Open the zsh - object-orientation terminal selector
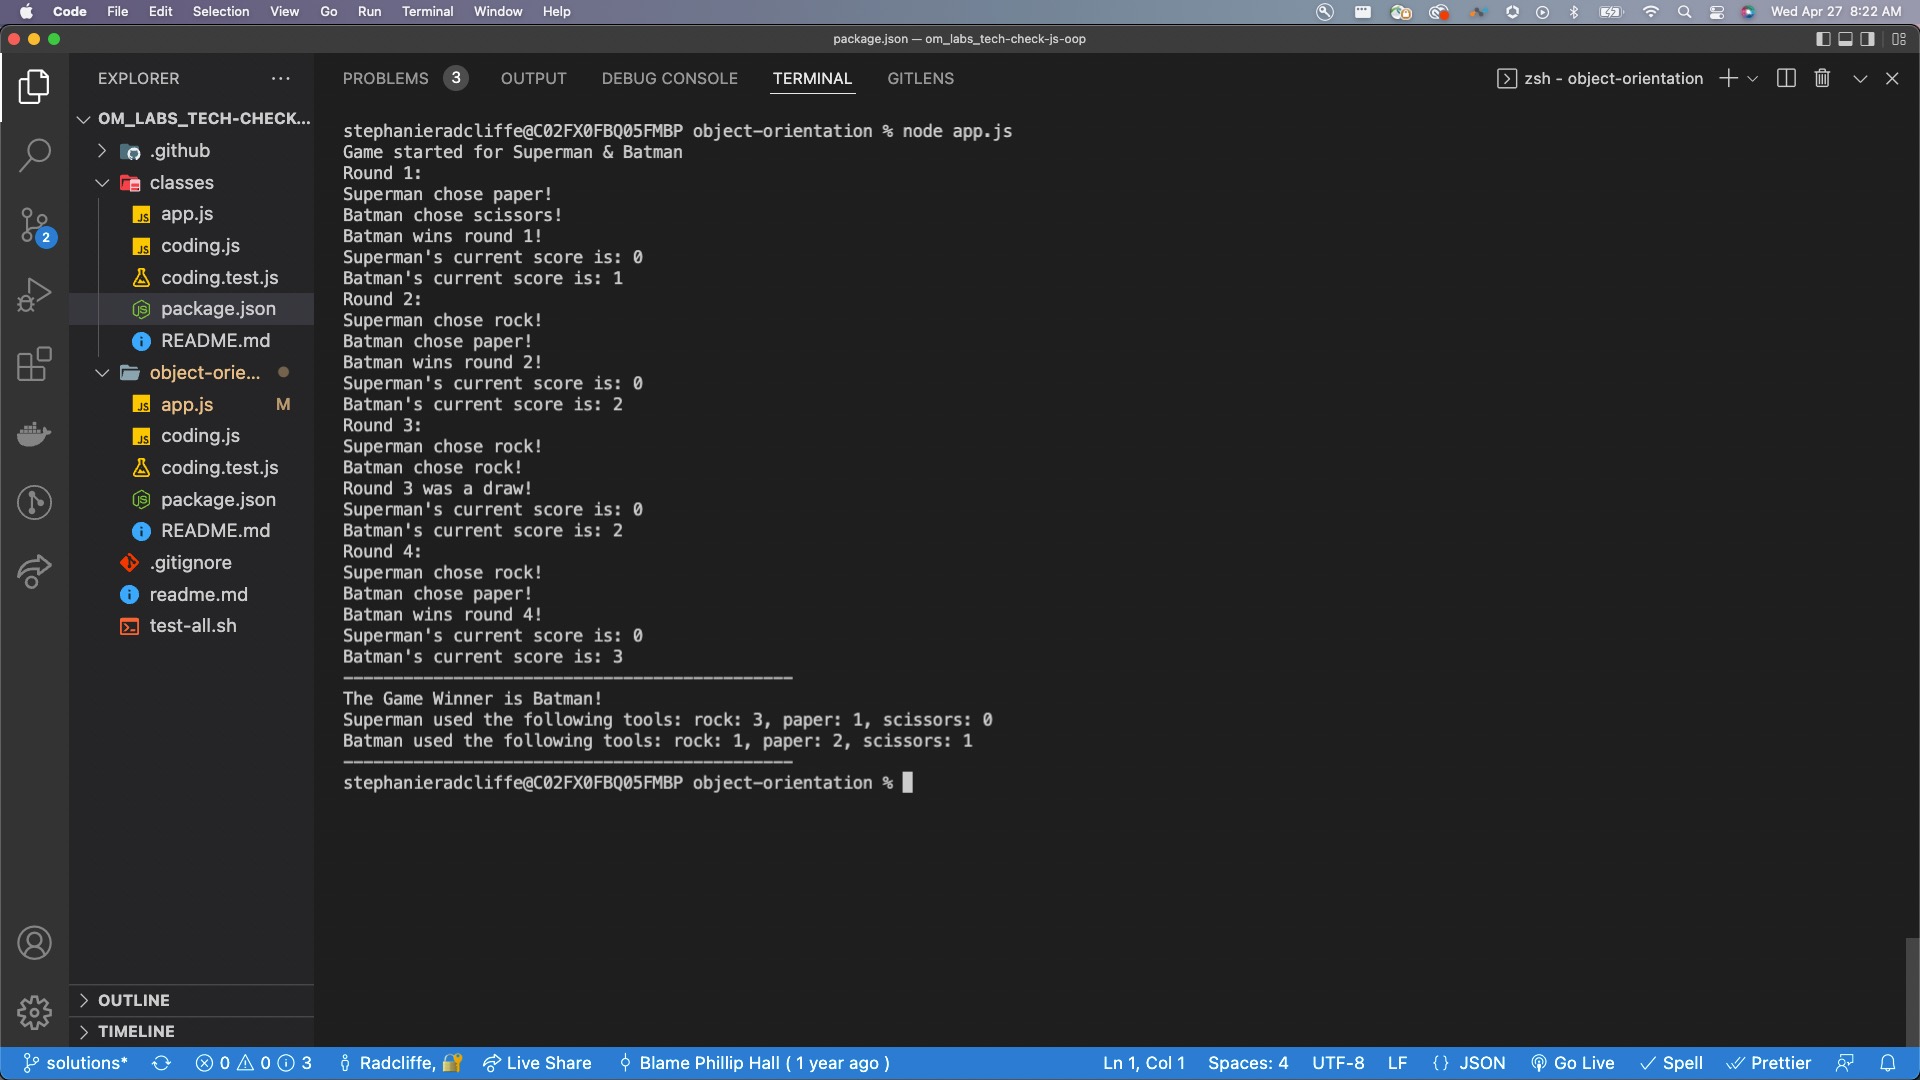1920x1080 pixels. click(1600, 78)
